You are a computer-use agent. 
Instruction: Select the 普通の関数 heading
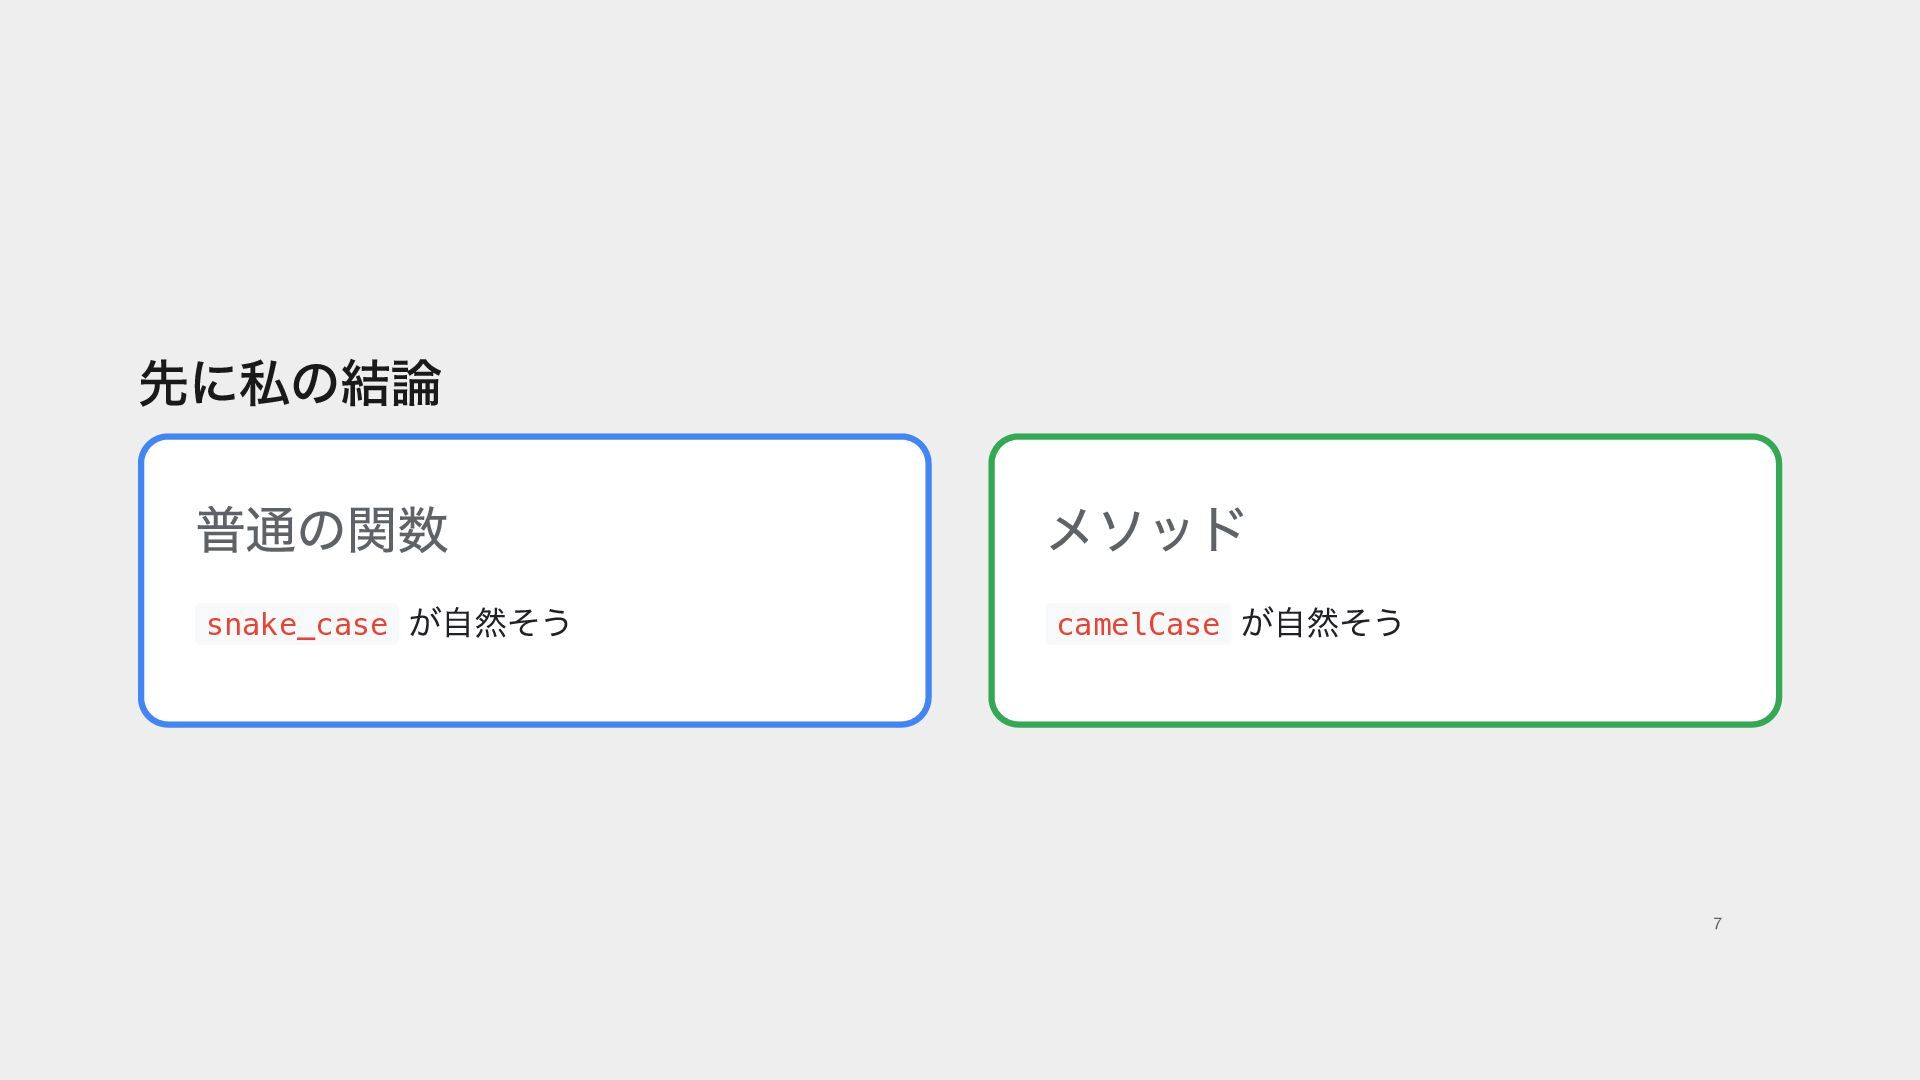pyautogui.click(x=322, y=530)
